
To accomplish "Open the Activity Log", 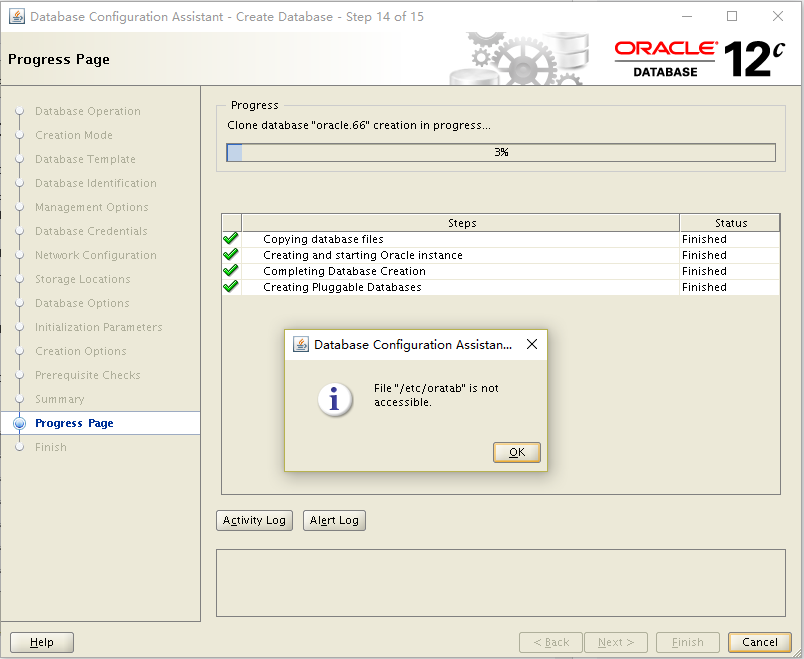I will pos(254,520).
